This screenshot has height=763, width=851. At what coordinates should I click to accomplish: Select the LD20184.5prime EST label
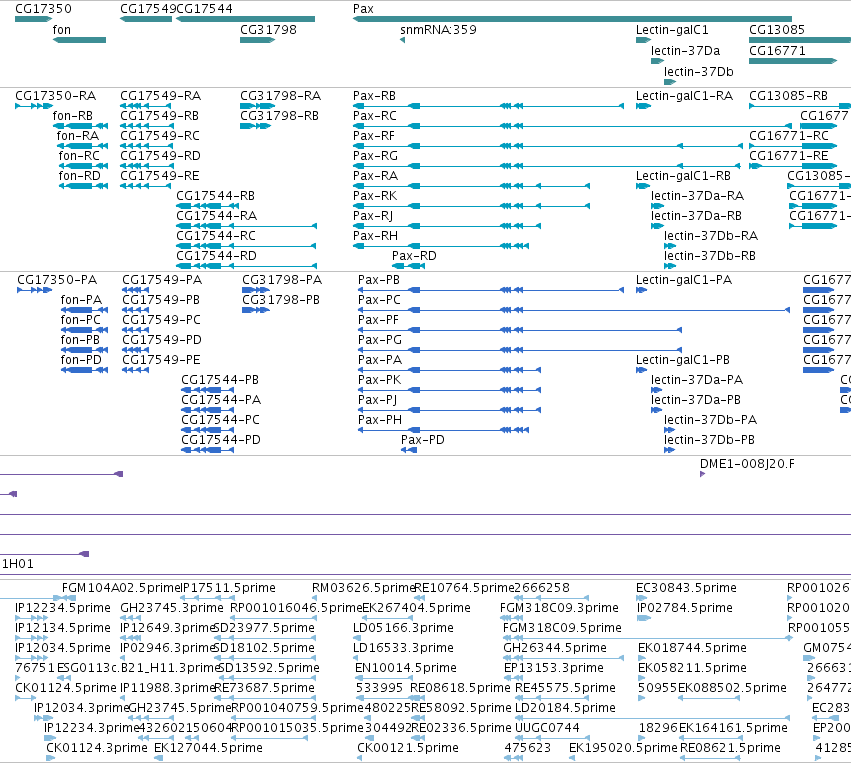coord(565,708)
